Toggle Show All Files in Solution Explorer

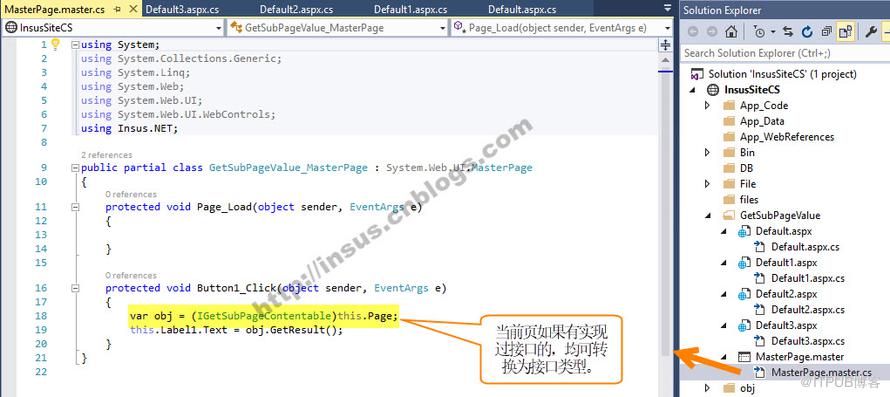click(x=845, y=32)
